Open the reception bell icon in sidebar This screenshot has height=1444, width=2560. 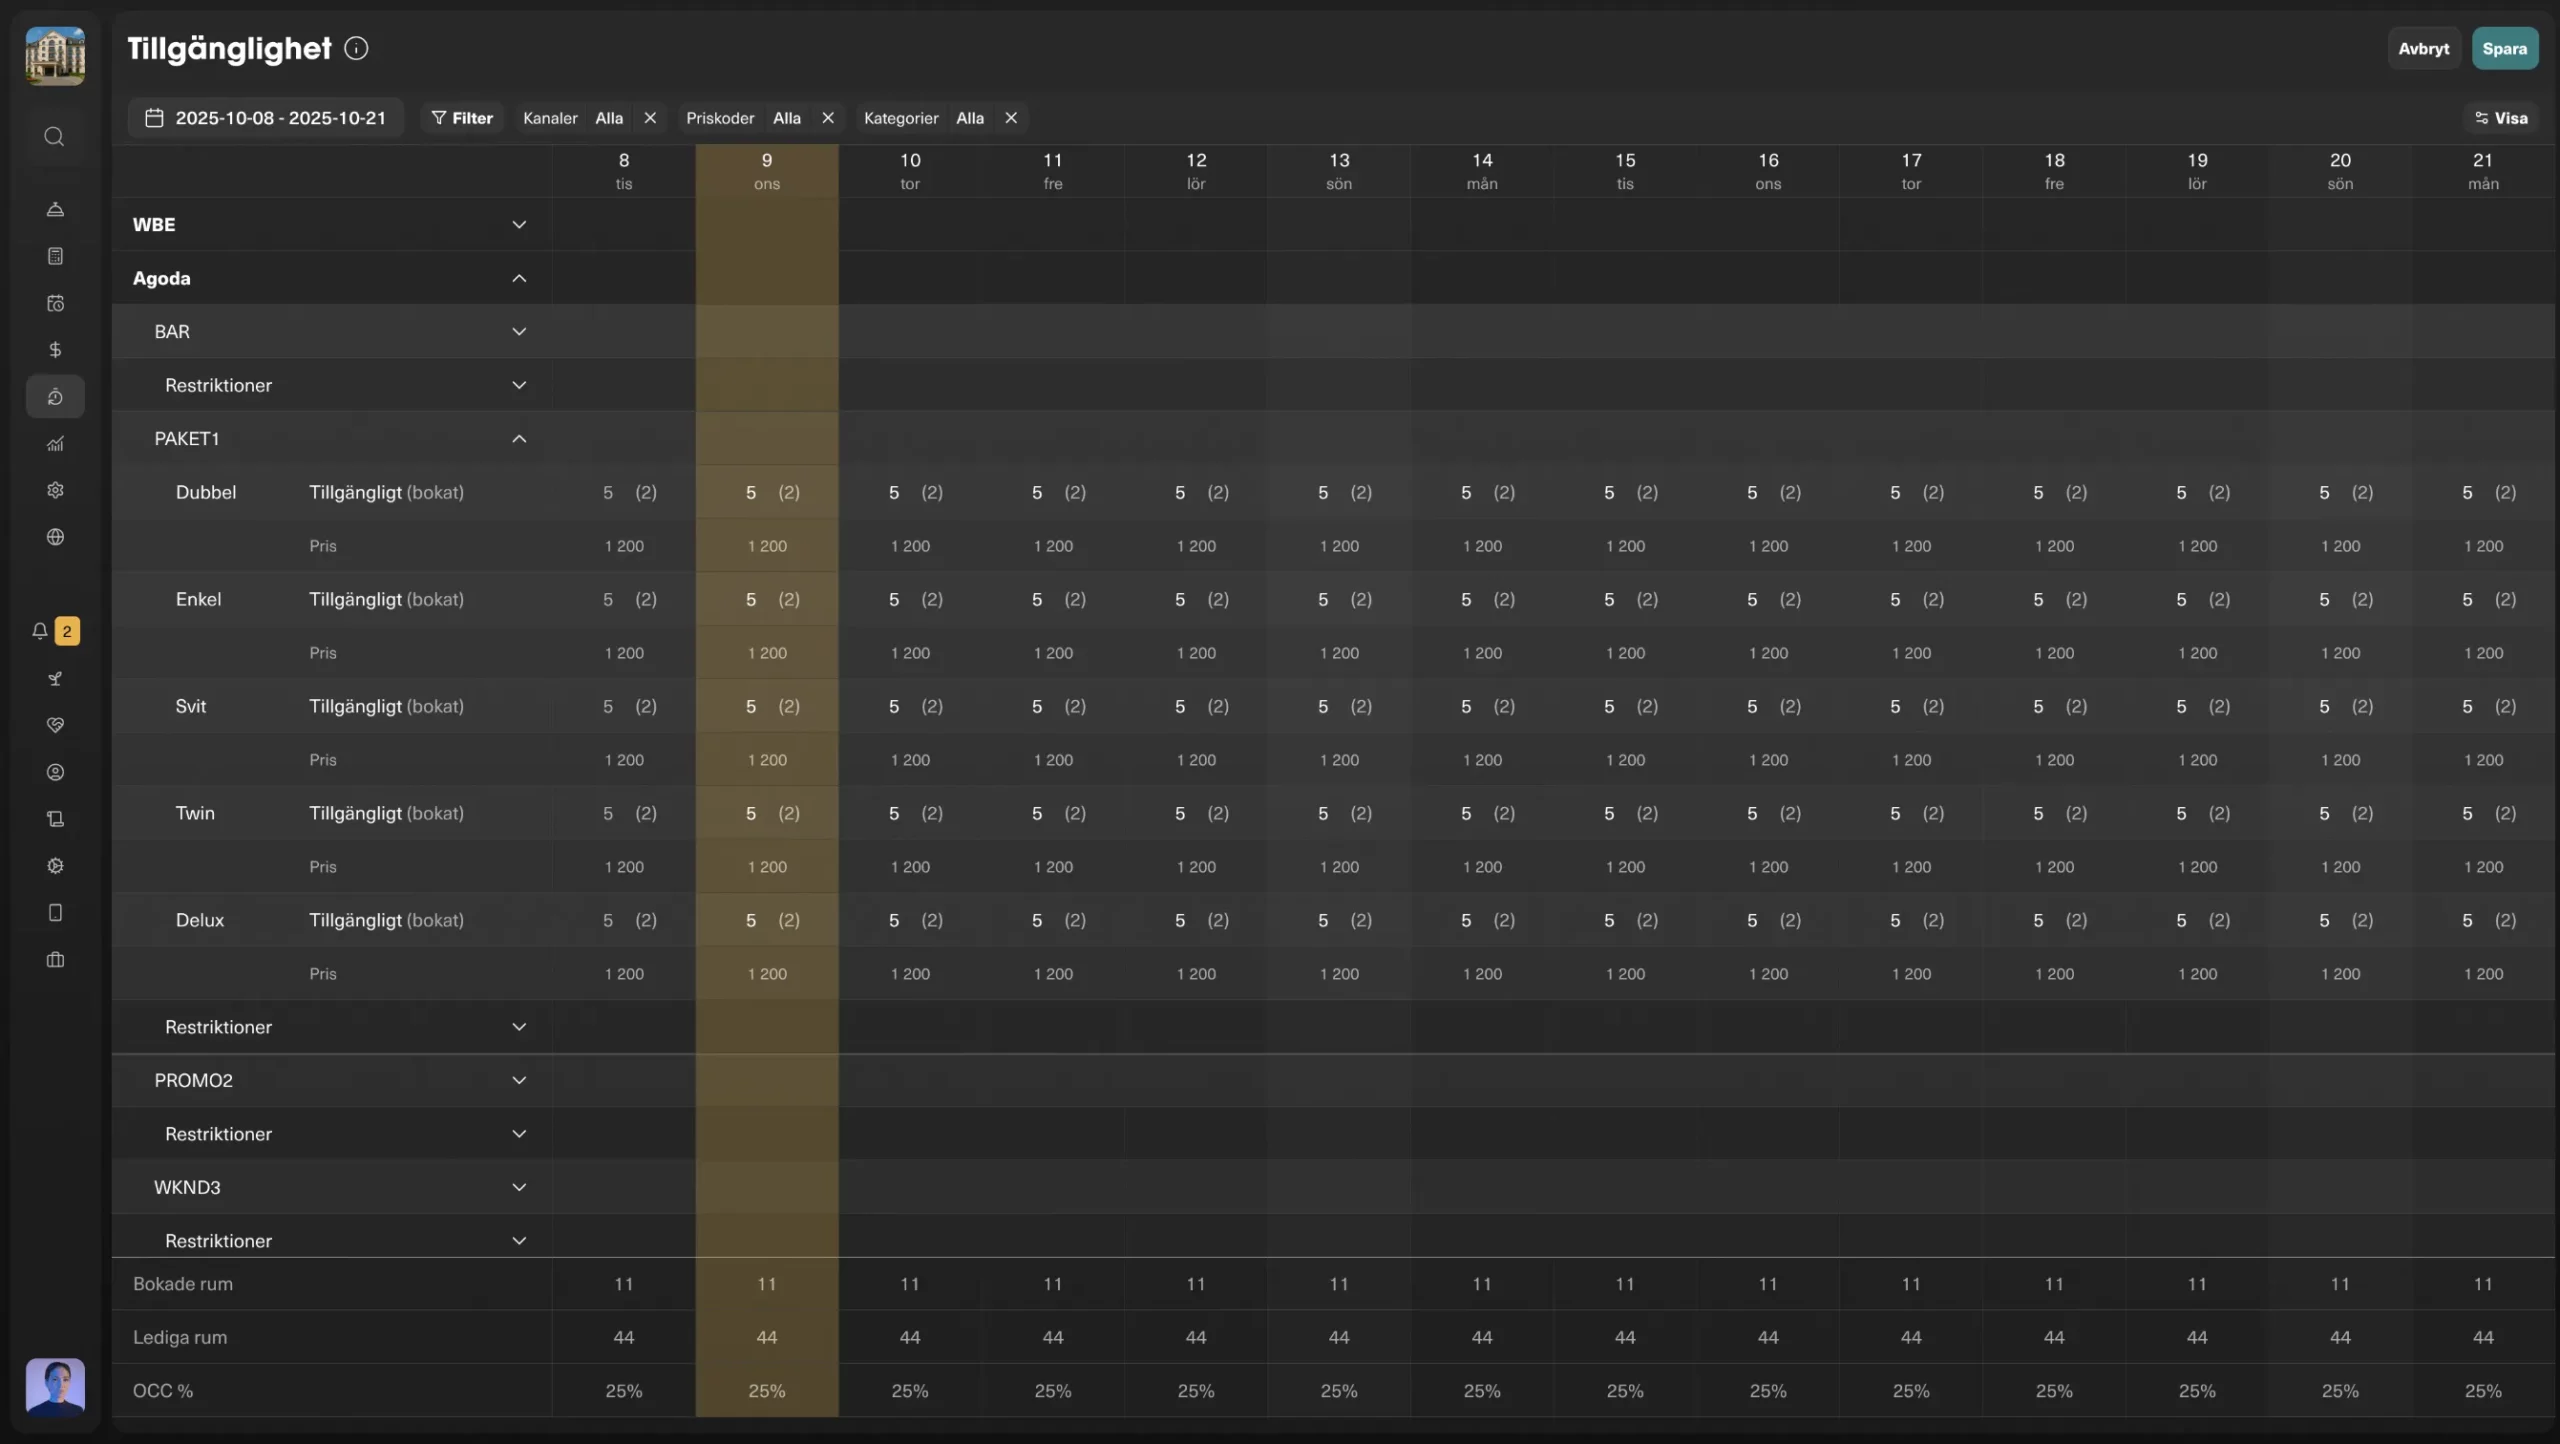point(55,209)
